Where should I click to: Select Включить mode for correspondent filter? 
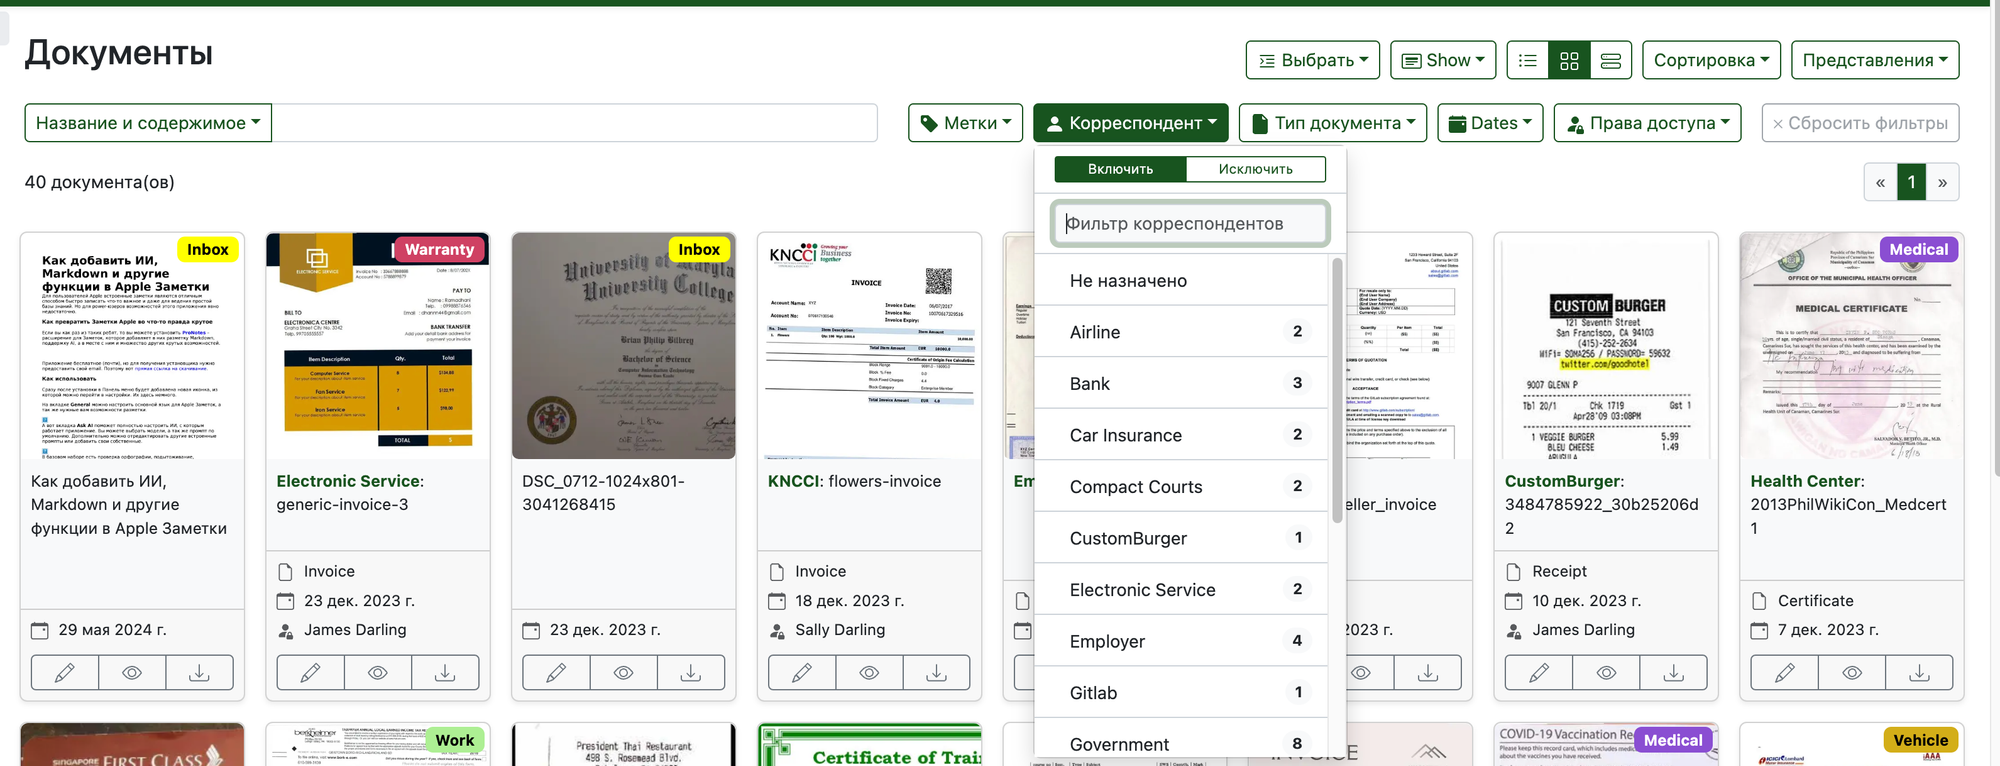pos(1120,169)
